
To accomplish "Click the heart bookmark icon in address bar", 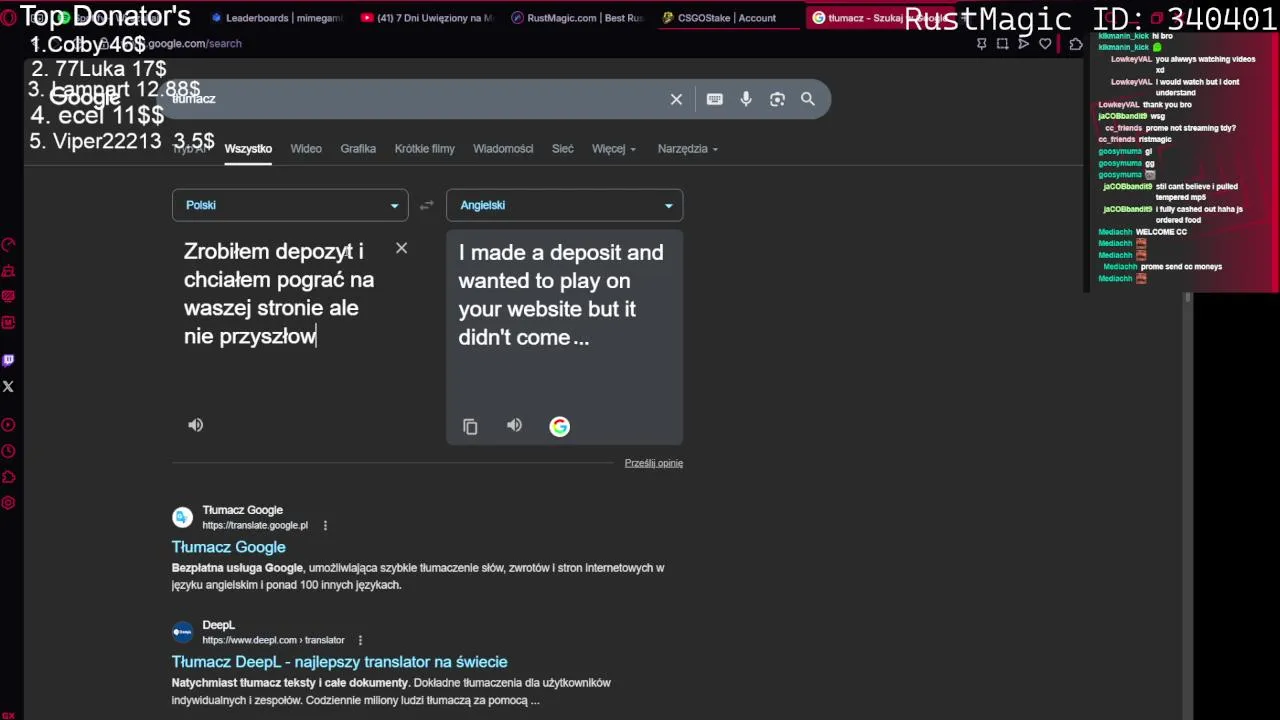I will pos(1045,44).
